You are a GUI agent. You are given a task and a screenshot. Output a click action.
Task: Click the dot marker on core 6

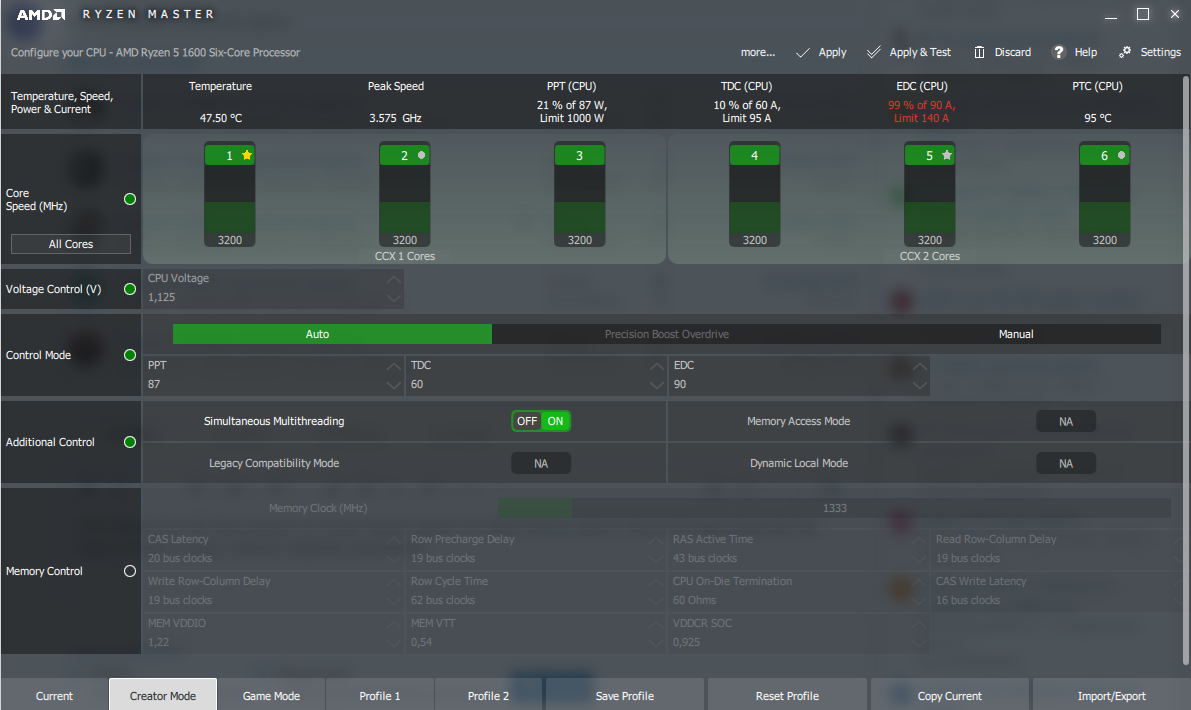coord(1121,155)
